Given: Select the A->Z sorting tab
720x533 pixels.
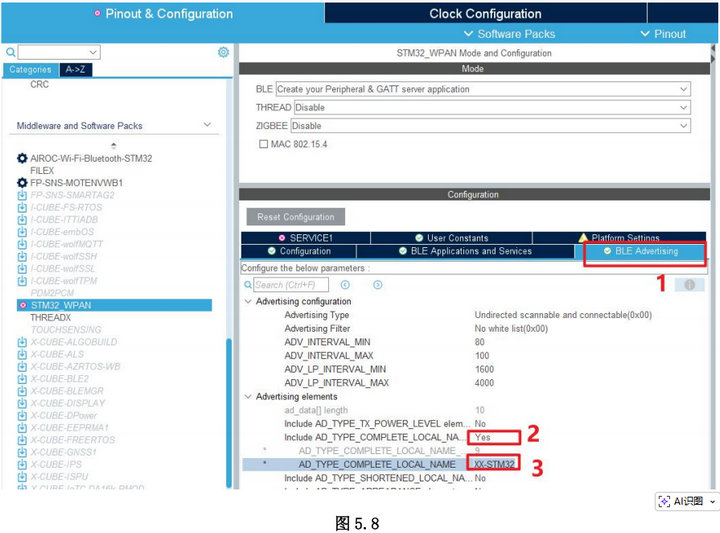Looking at the screenshot, I should (x=75, y=70).
